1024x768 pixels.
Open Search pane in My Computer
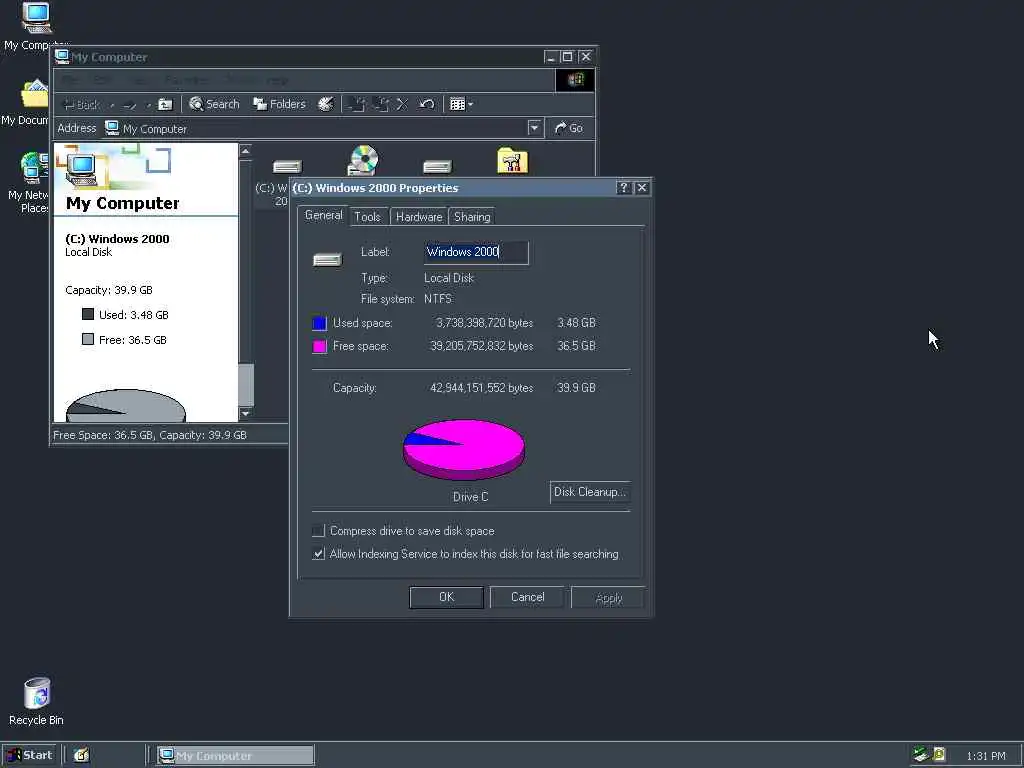214,104
